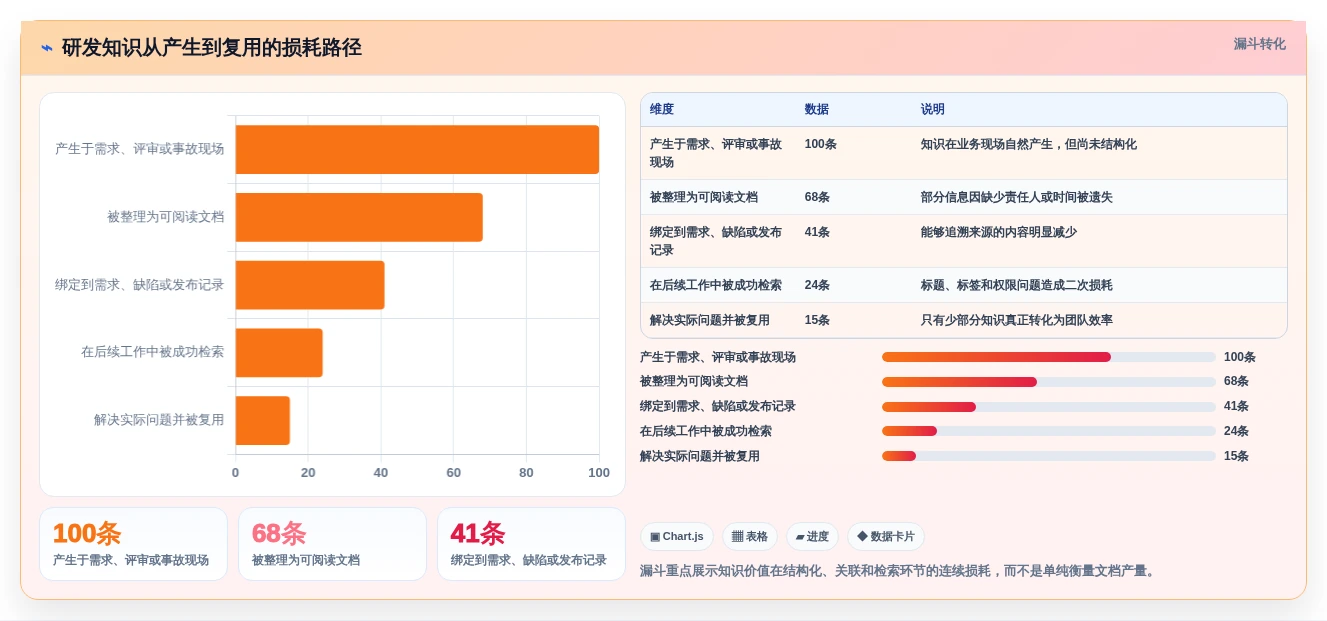
Task: Click the title 研发知识从产生到复用的损耗路径
Action: point(212,48)
